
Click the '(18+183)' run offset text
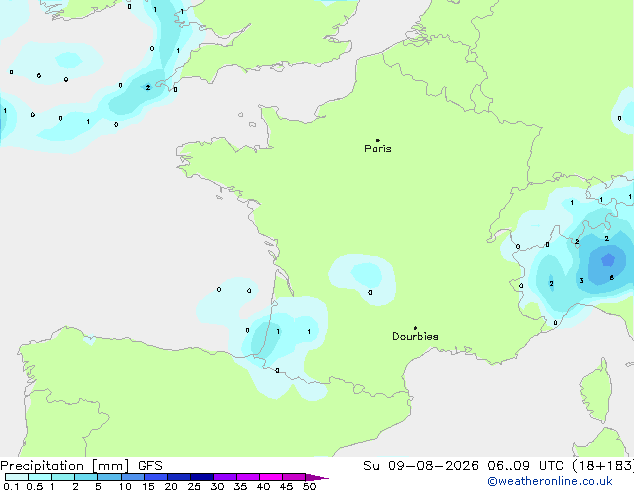(603, 466)
